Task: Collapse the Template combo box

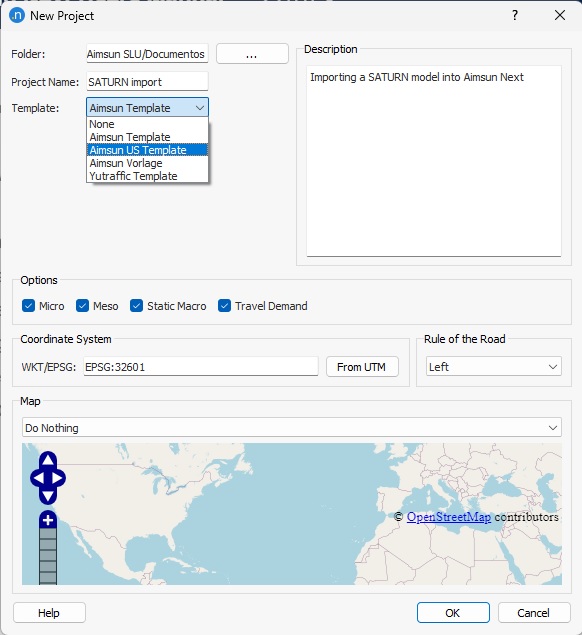Action: [x=147, y=108]
